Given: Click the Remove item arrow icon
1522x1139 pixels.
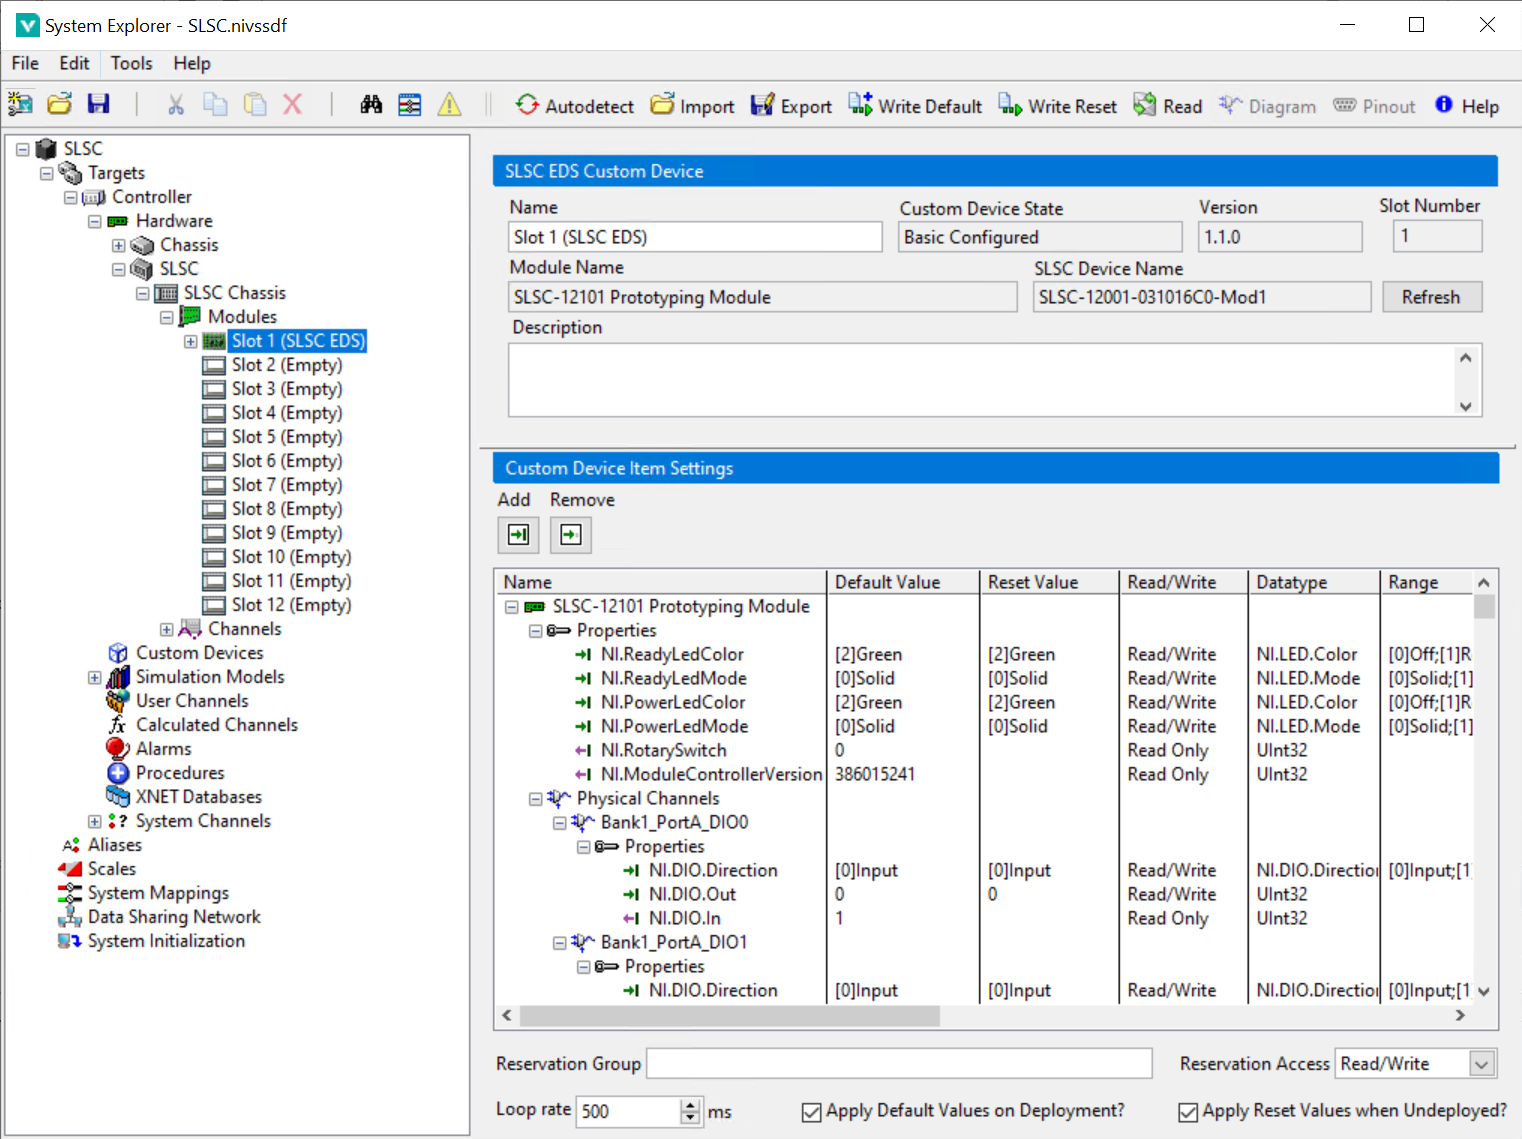Looking at the screenshot, I should [571, 535].
